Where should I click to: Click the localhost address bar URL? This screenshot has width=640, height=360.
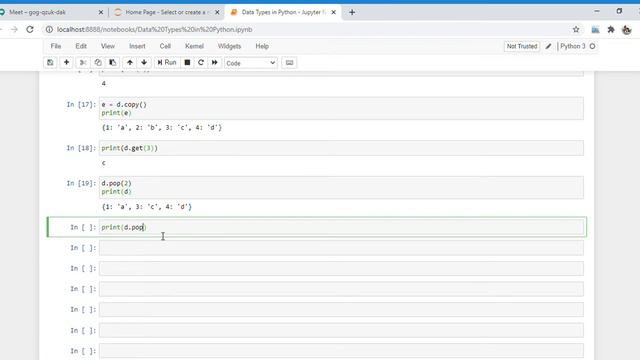coord(155,29)
